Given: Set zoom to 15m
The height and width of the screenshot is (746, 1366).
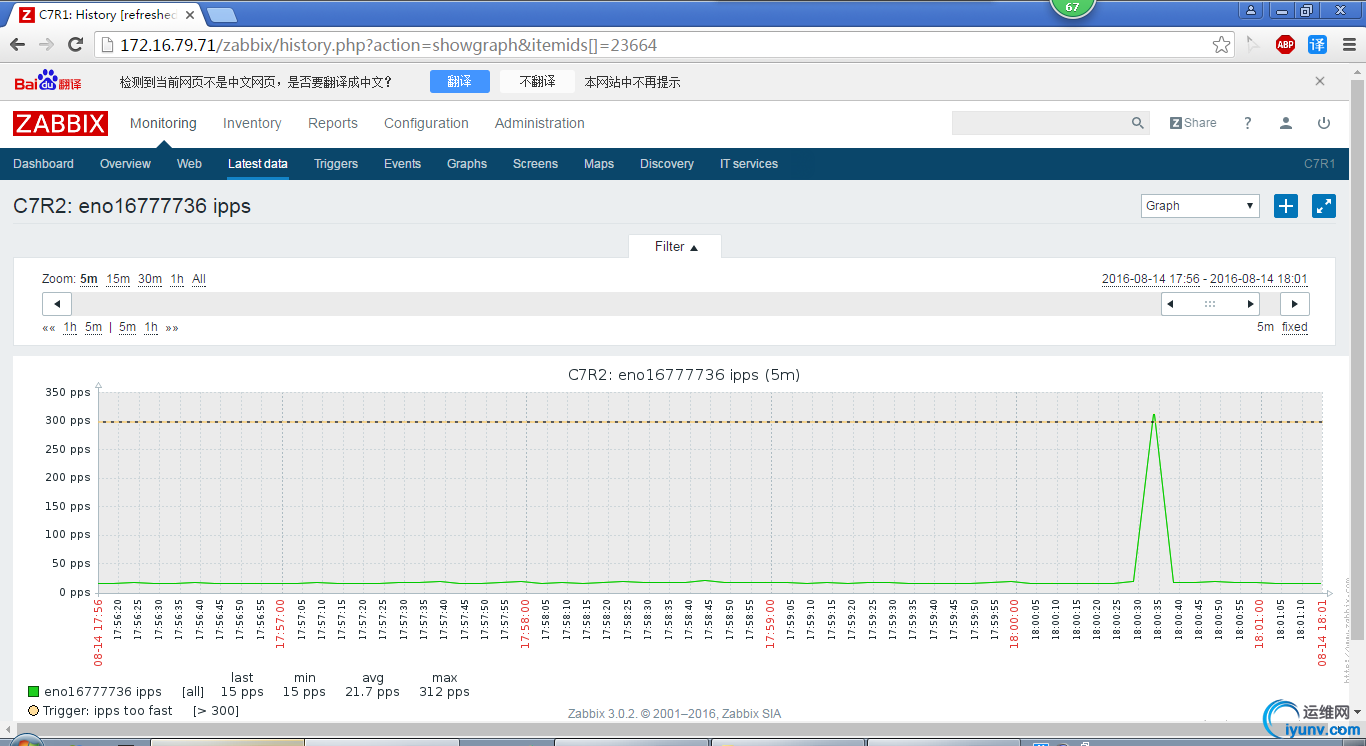Looking at the screenshot, I should (118, 279).
